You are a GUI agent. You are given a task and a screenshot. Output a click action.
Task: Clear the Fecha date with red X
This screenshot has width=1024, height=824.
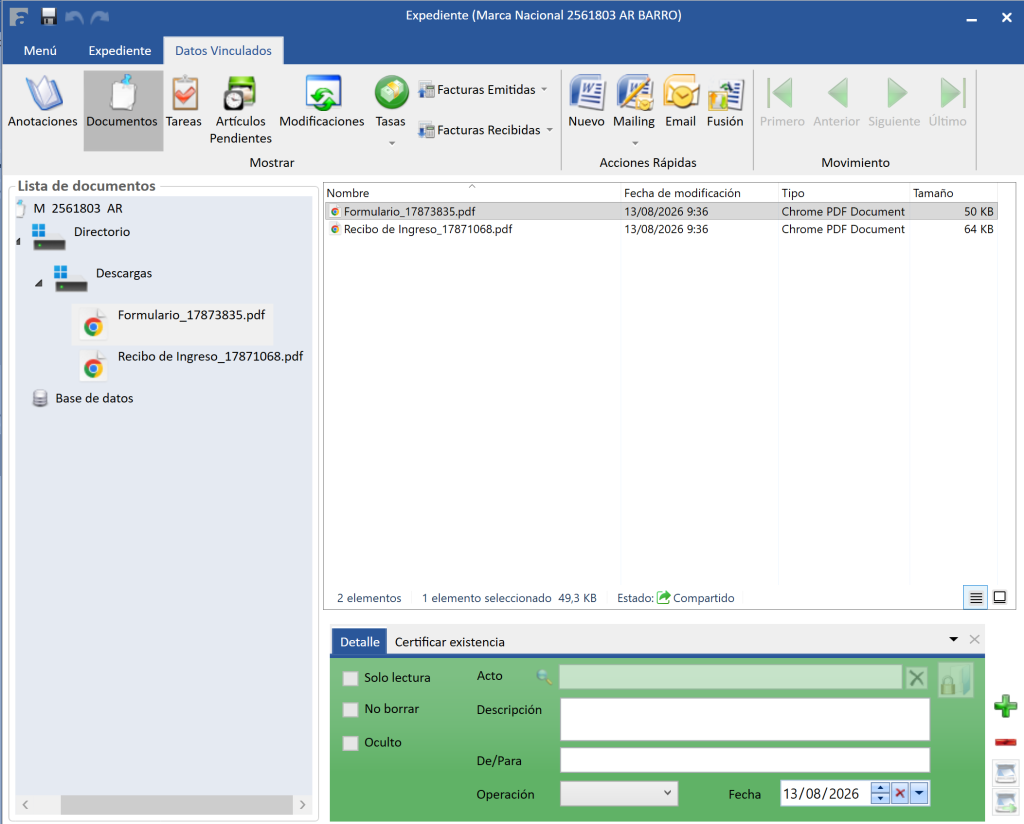point(900,793)
